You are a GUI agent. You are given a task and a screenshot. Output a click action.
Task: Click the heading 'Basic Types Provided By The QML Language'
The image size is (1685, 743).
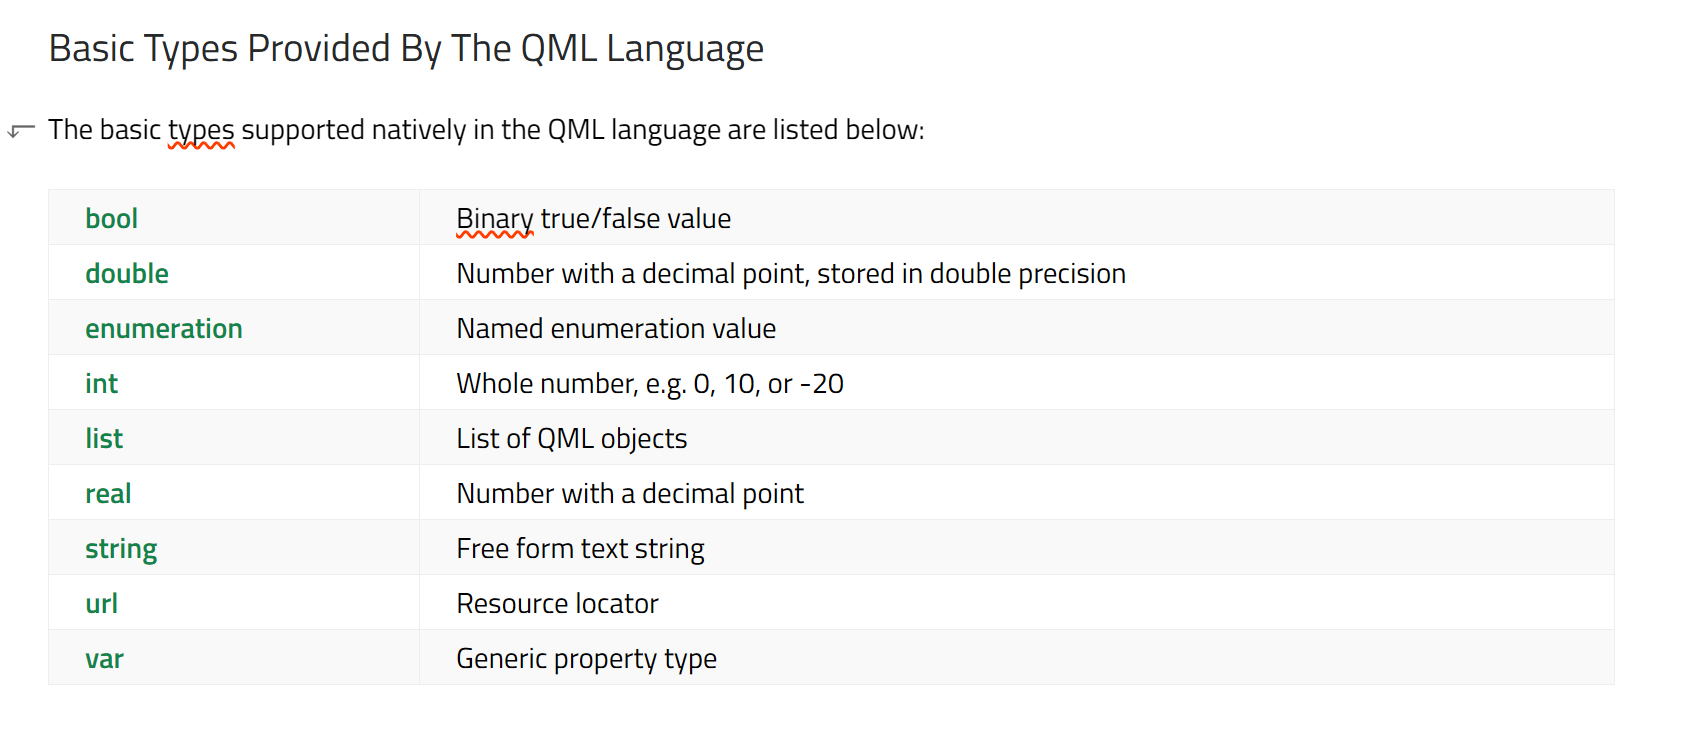pyautogui.click(x=406, y=49)
